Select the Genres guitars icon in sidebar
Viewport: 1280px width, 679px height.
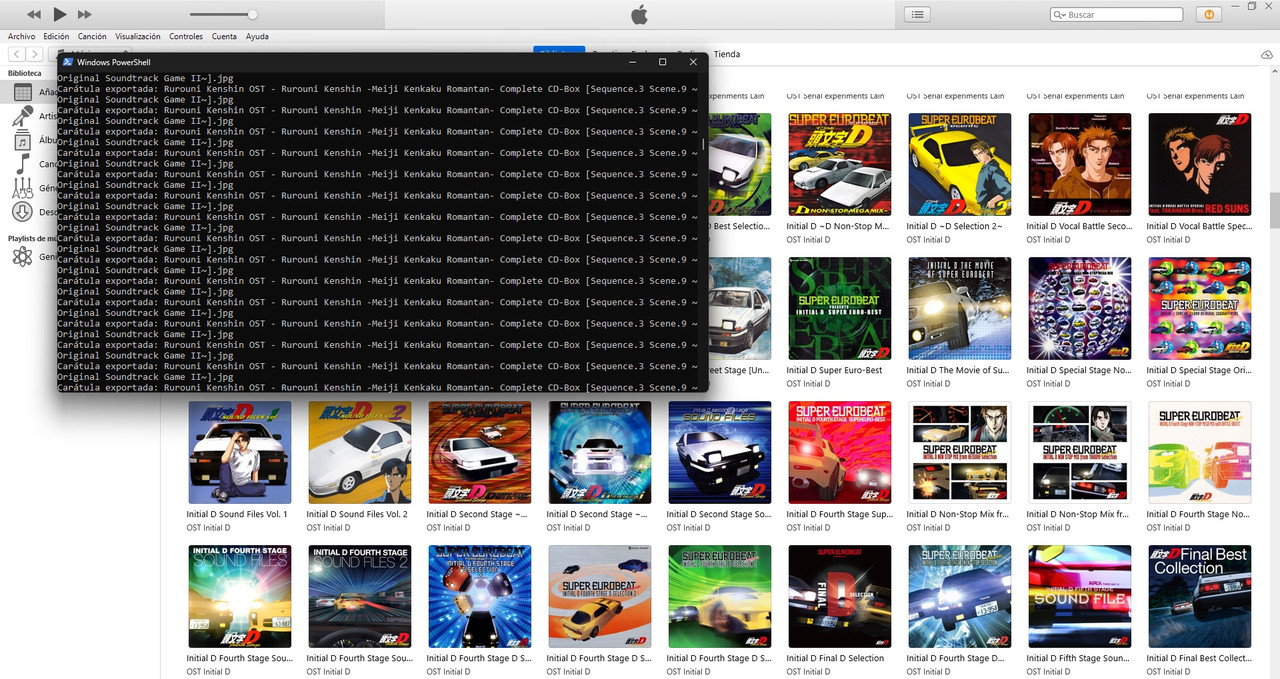tap(23, 188)
